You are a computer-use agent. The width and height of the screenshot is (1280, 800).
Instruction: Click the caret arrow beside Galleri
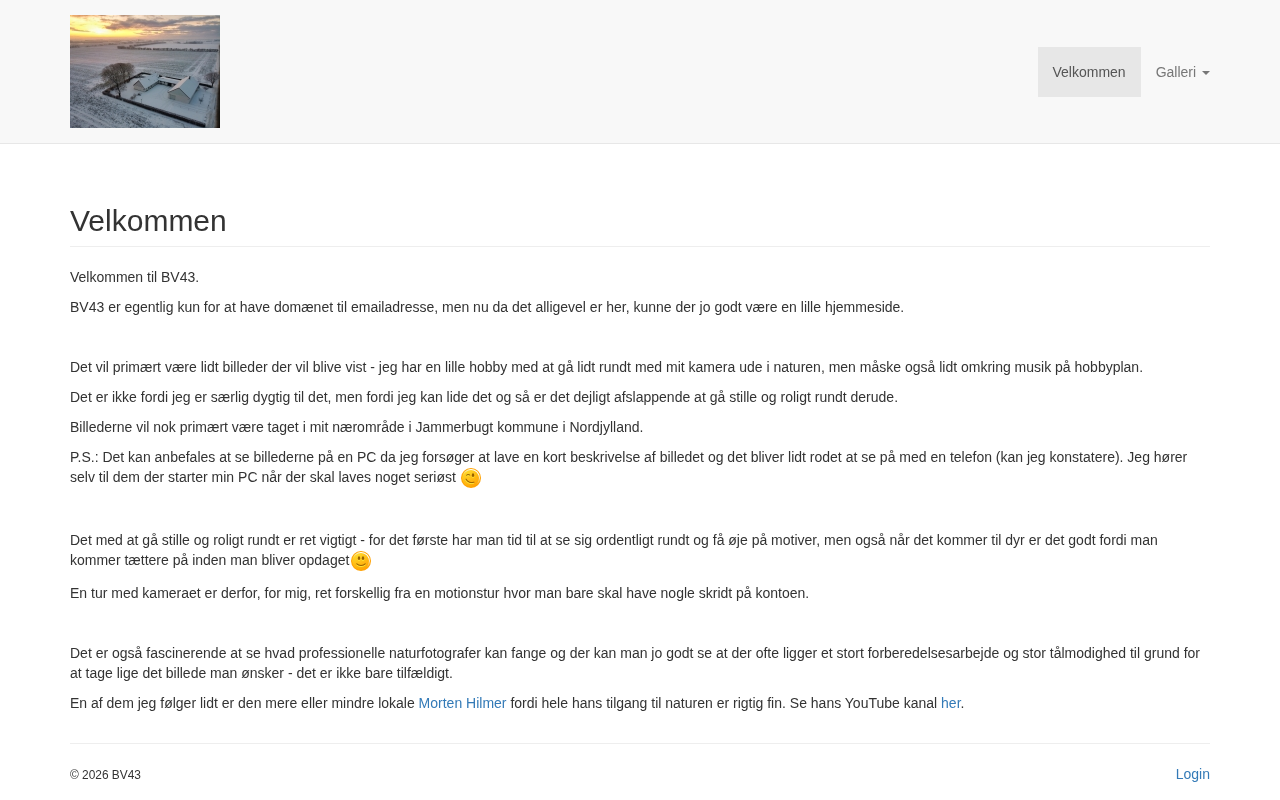pyautogui.click(x=1206, y=73)
